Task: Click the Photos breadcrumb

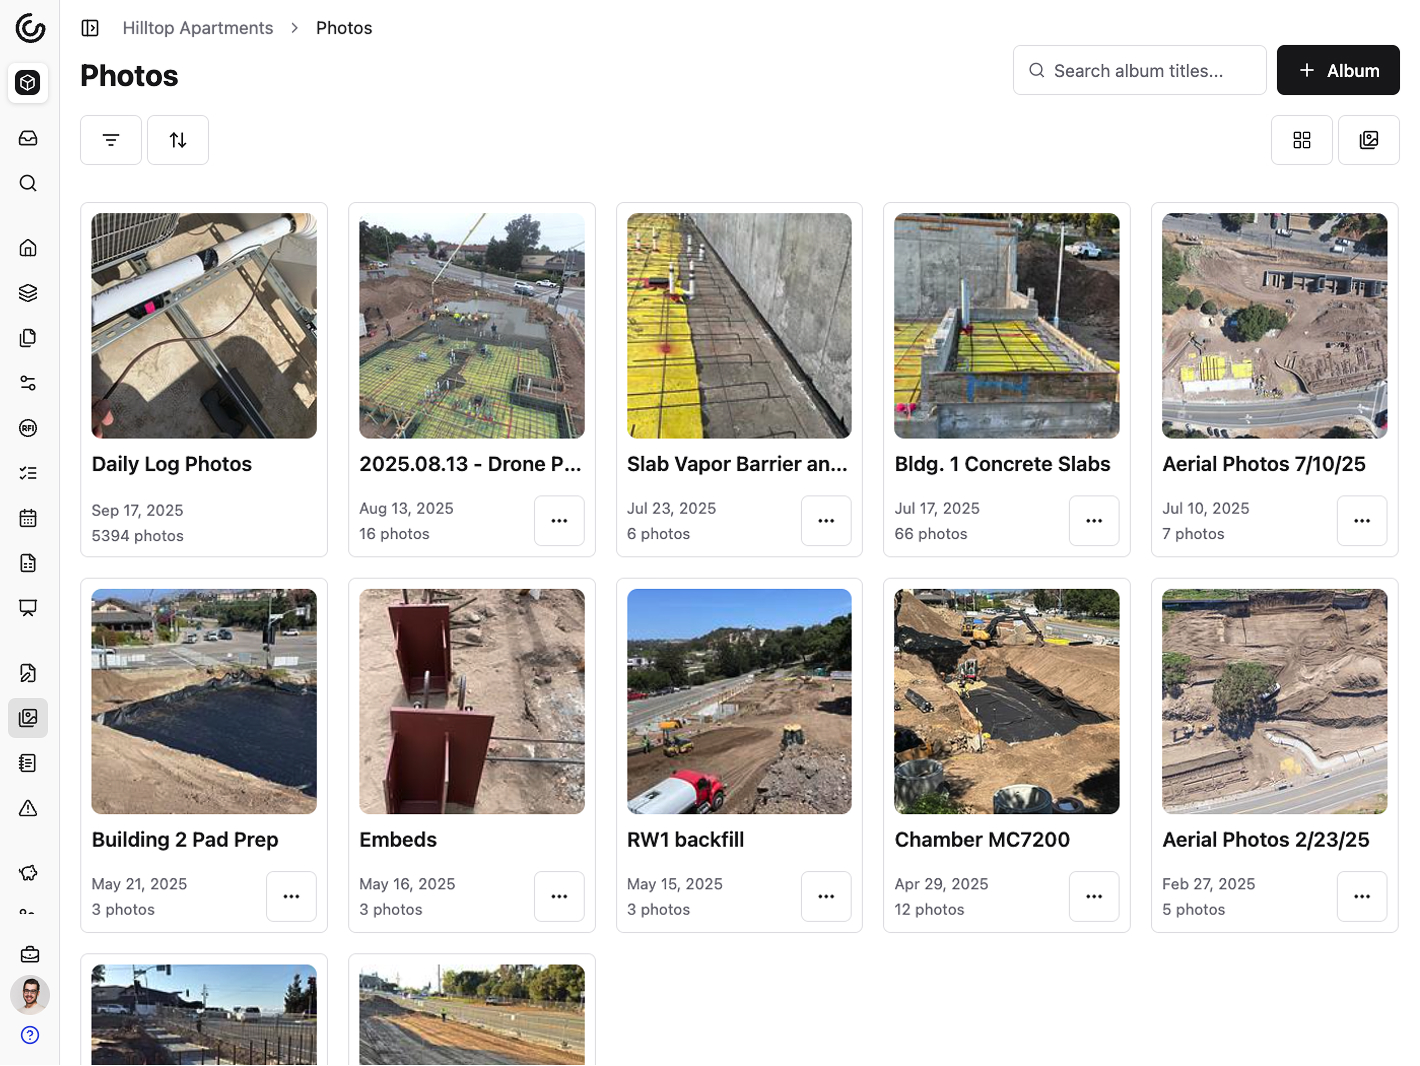Action: coord(344,28)
